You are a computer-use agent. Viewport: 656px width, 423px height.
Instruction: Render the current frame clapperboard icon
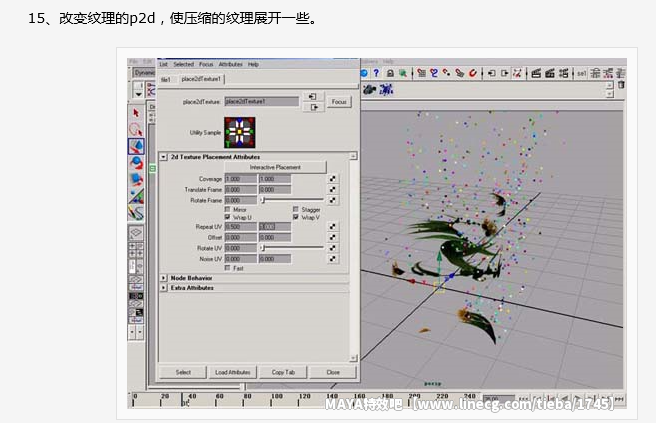pos(536,73)
